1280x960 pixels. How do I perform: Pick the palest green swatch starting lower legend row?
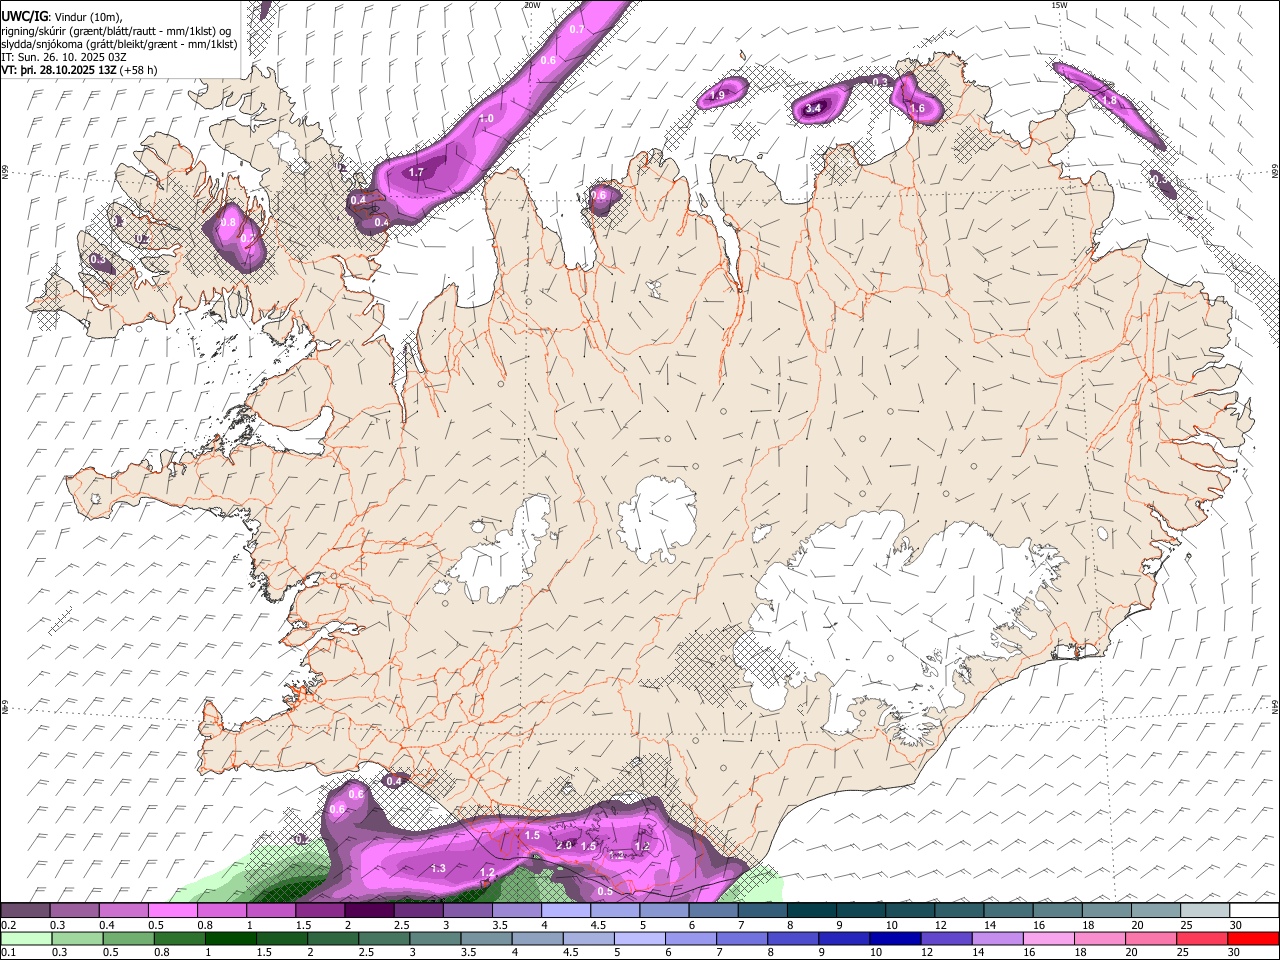click(x=26, y=938)
